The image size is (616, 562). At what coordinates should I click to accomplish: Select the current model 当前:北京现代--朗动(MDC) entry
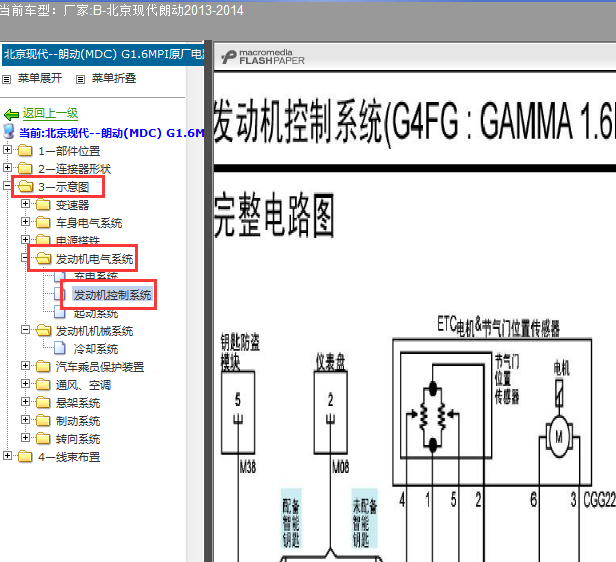[112, 133]
